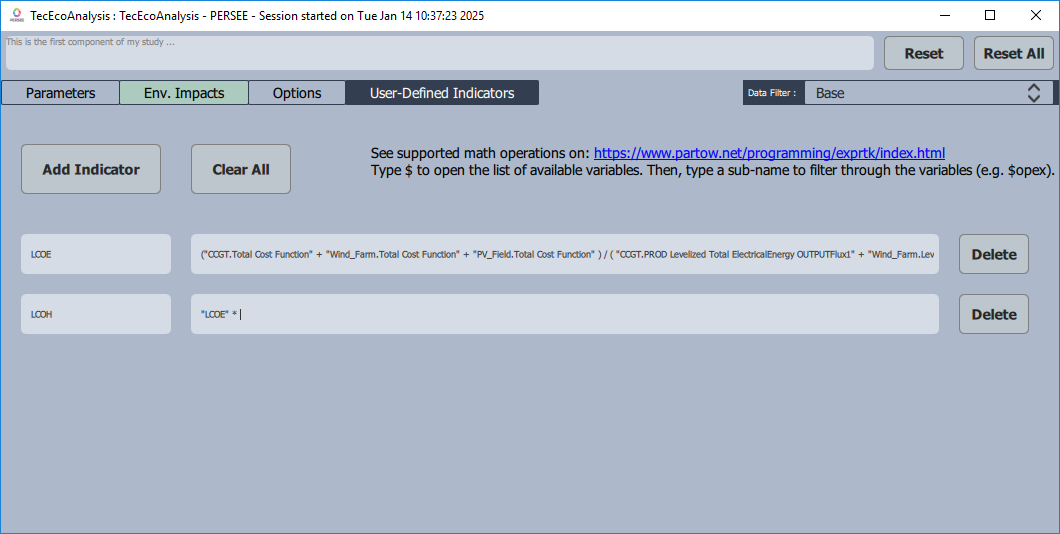Open the Parameters tab
This screenshot has height=534, width=1060.
tap(60, 93)
